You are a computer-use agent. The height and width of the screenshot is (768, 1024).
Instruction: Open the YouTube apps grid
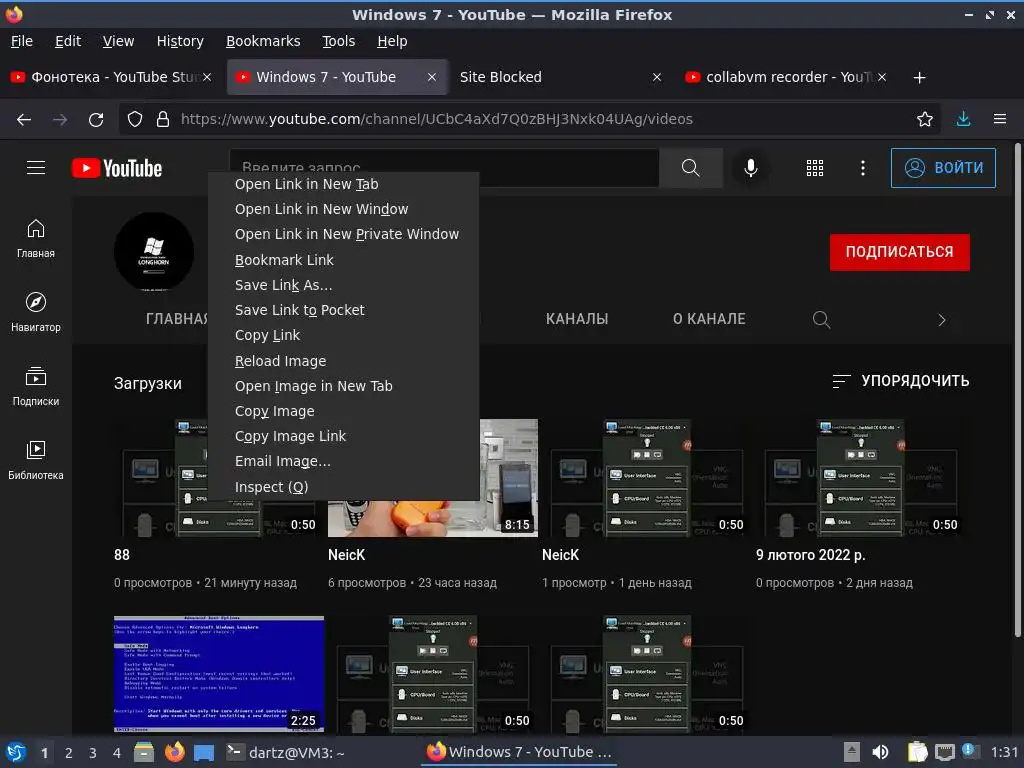coord(814,168)
